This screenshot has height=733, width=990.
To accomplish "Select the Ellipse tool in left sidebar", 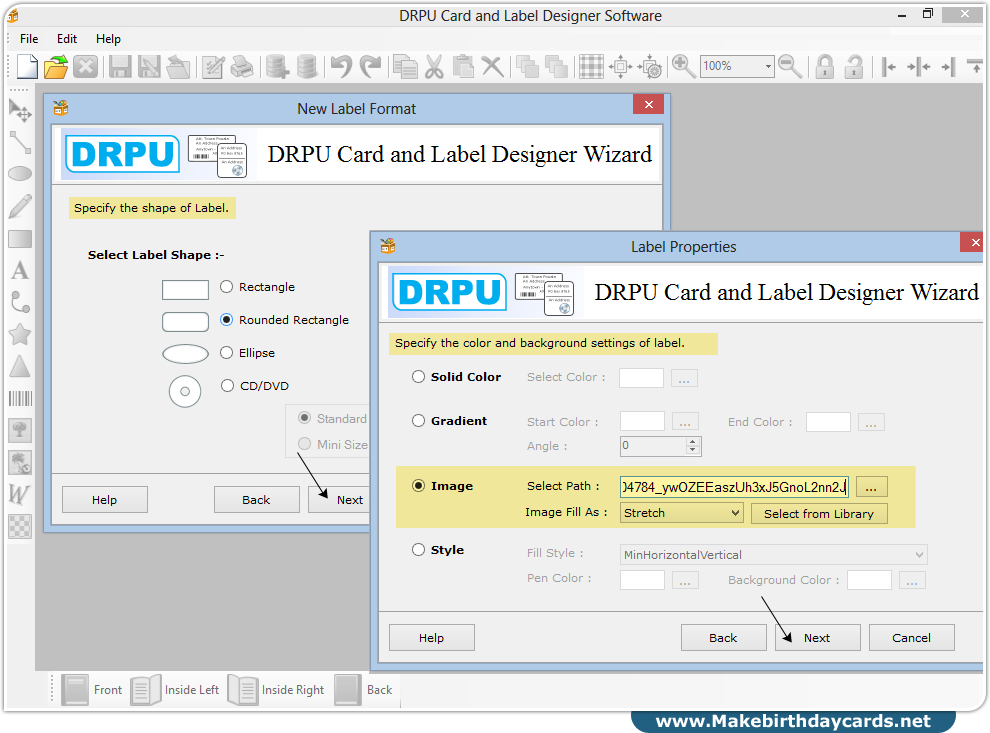I will 20,173.
